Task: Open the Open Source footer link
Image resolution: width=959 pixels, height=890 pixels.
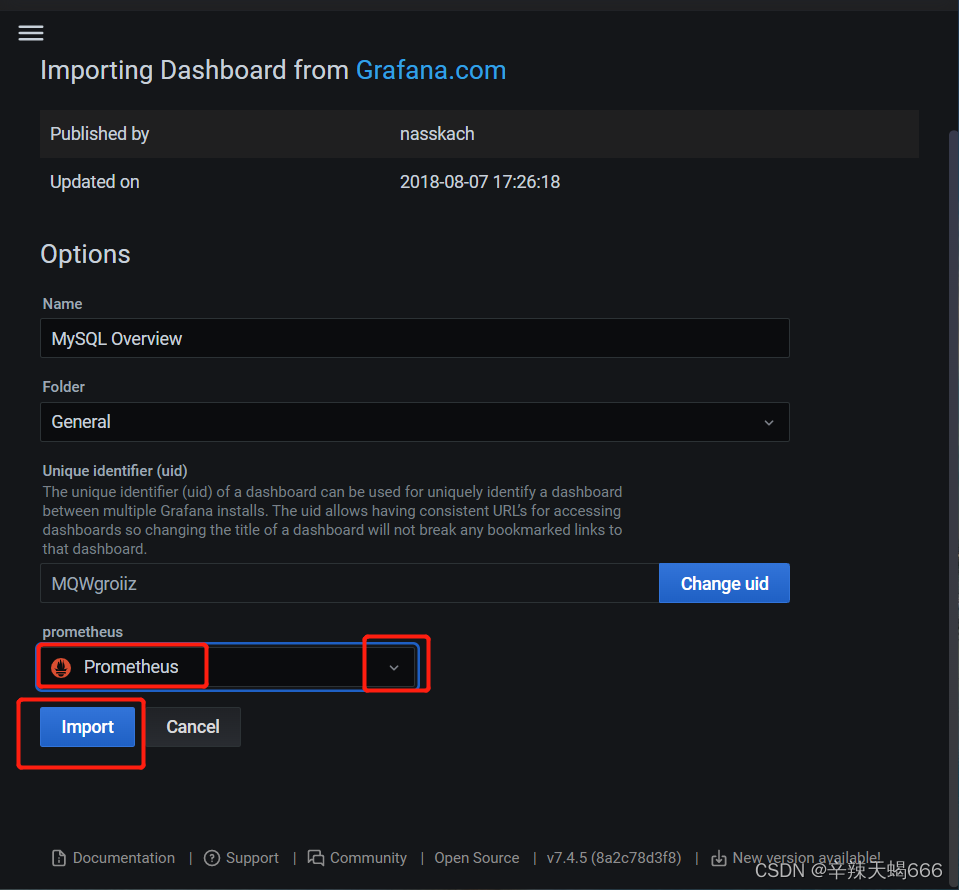Action: (x=476, y=858)
